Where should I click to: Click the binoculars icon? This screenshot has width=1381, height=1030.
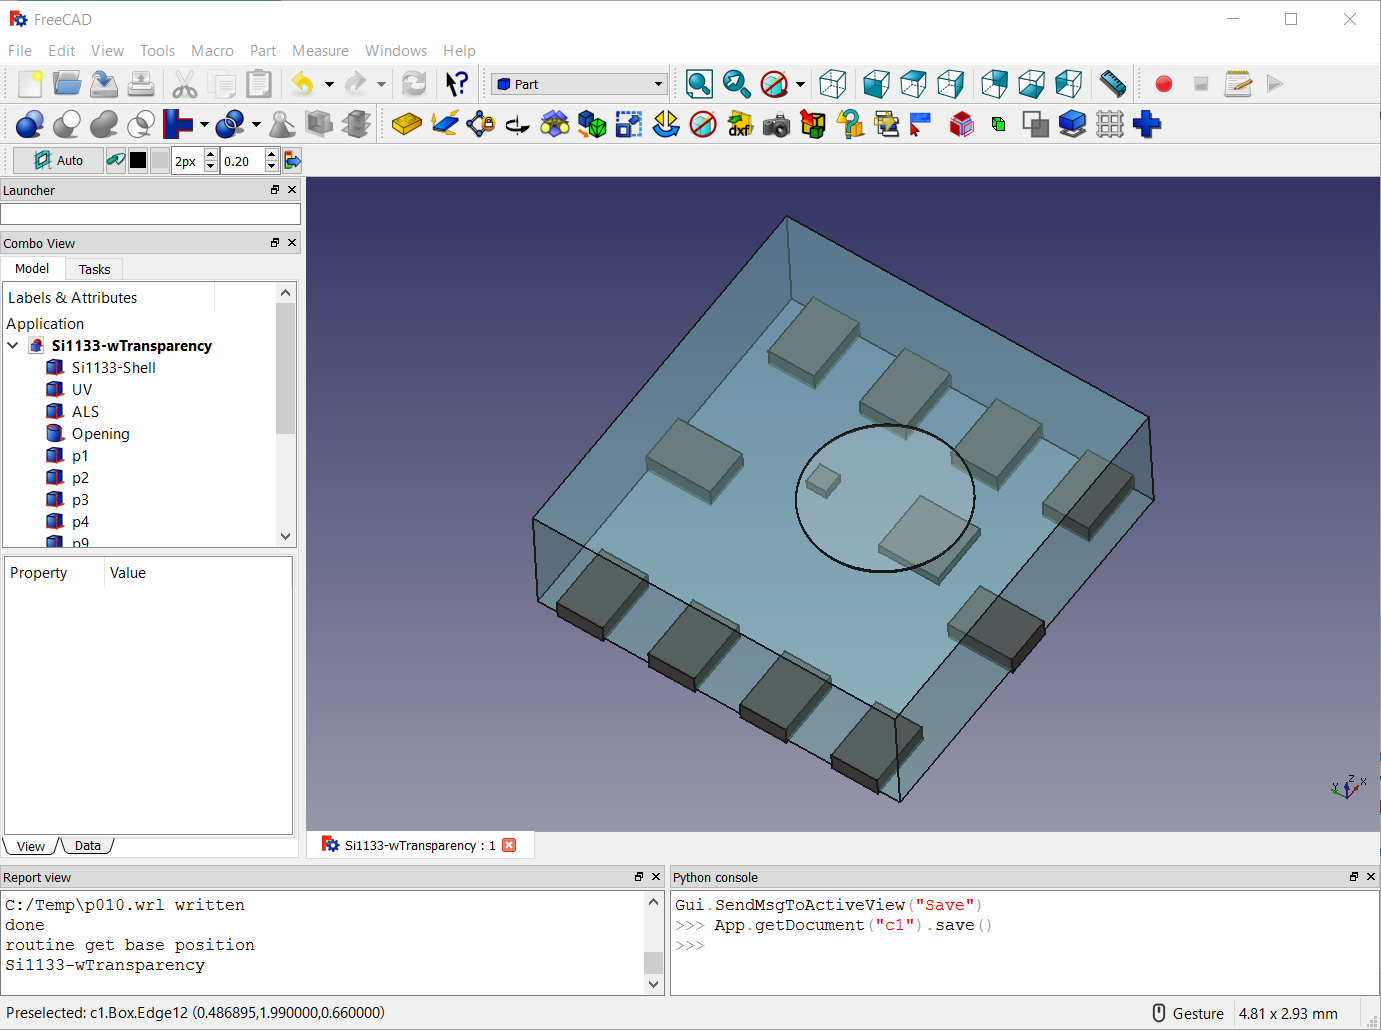(554, 124)
